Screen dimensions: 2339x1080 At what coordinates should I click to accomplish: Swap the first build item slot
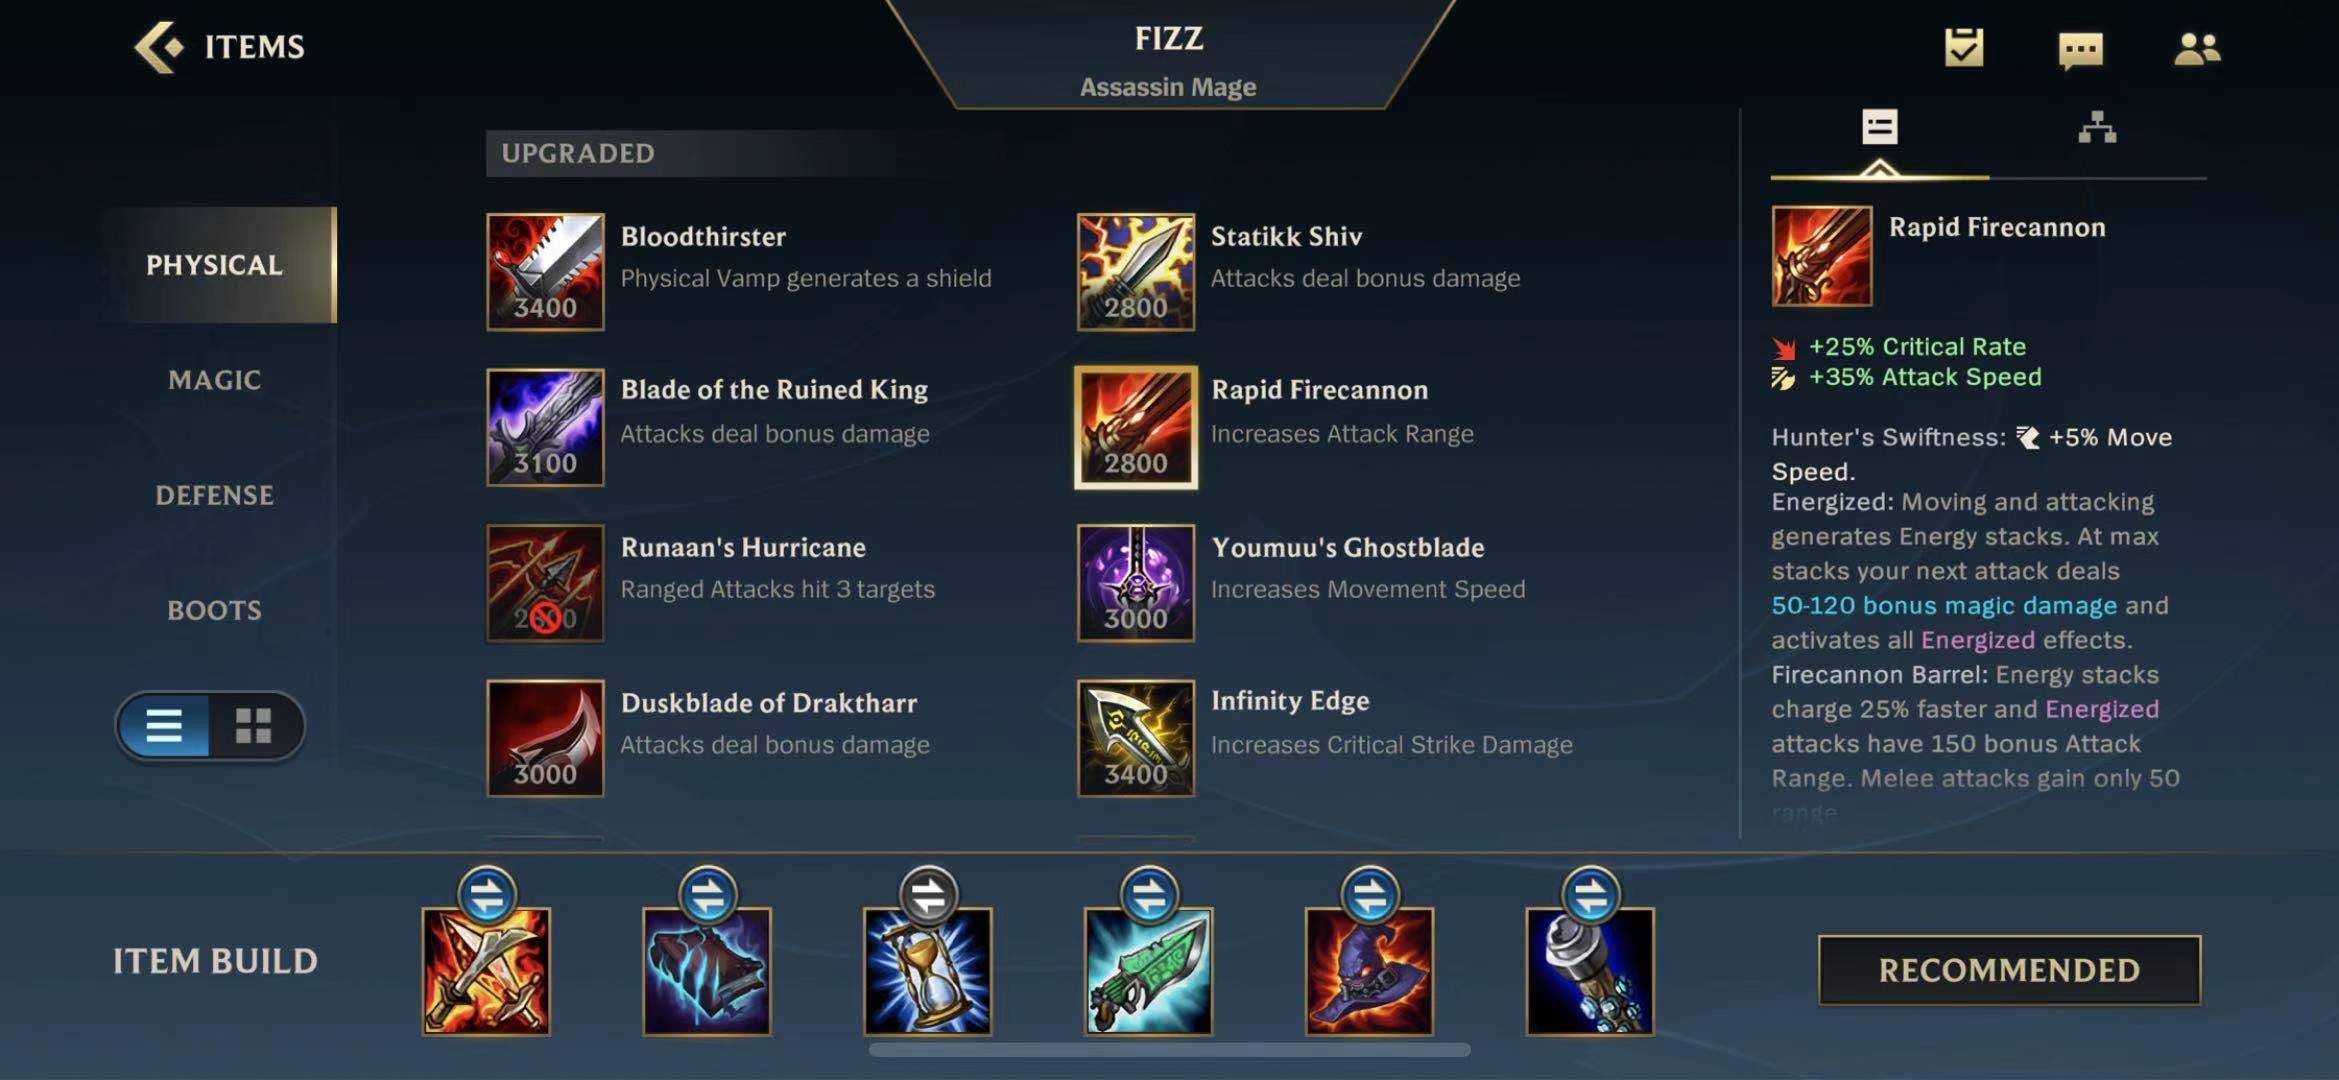[x=486, y=894]
